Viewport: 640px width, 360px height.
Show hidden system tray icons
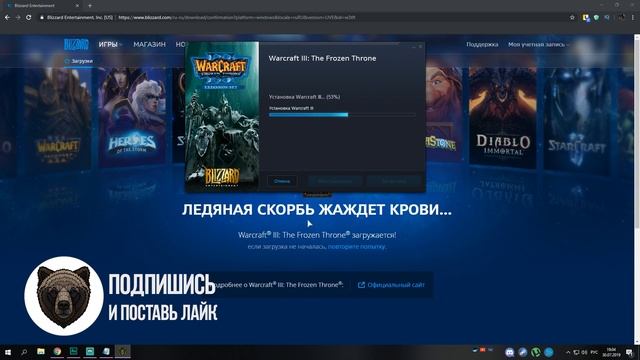567,352
